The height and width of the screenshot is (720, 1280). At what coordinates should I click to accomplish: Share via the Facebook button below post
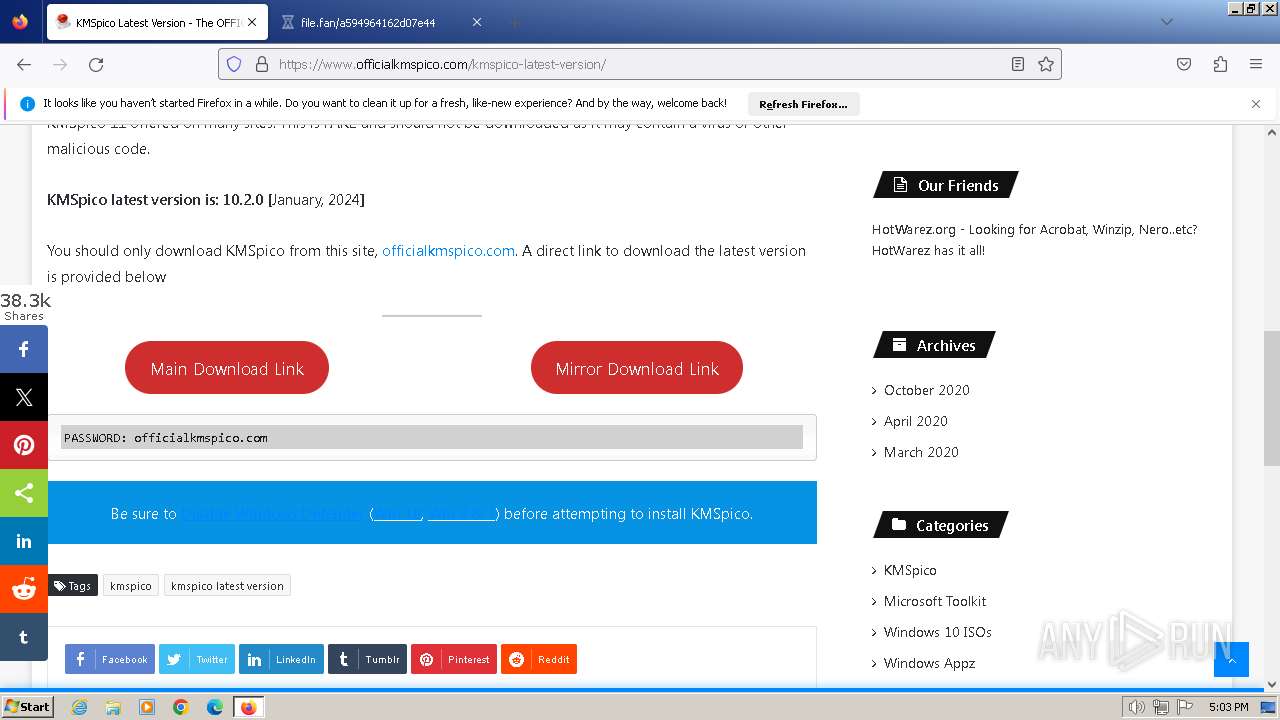tap(110, 659)
